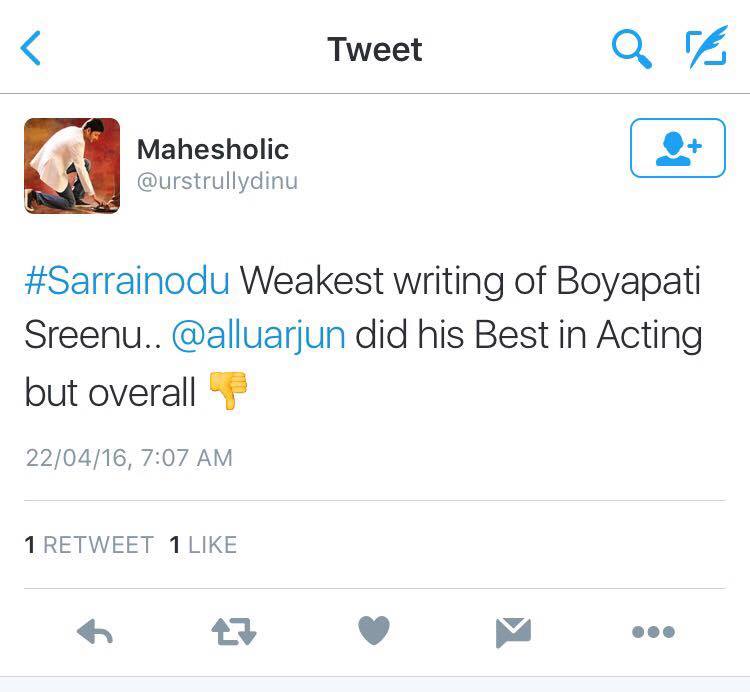Open the search magnifier icon
The width and height of the screenshot is (750, 692).
[x=631, y=48]
